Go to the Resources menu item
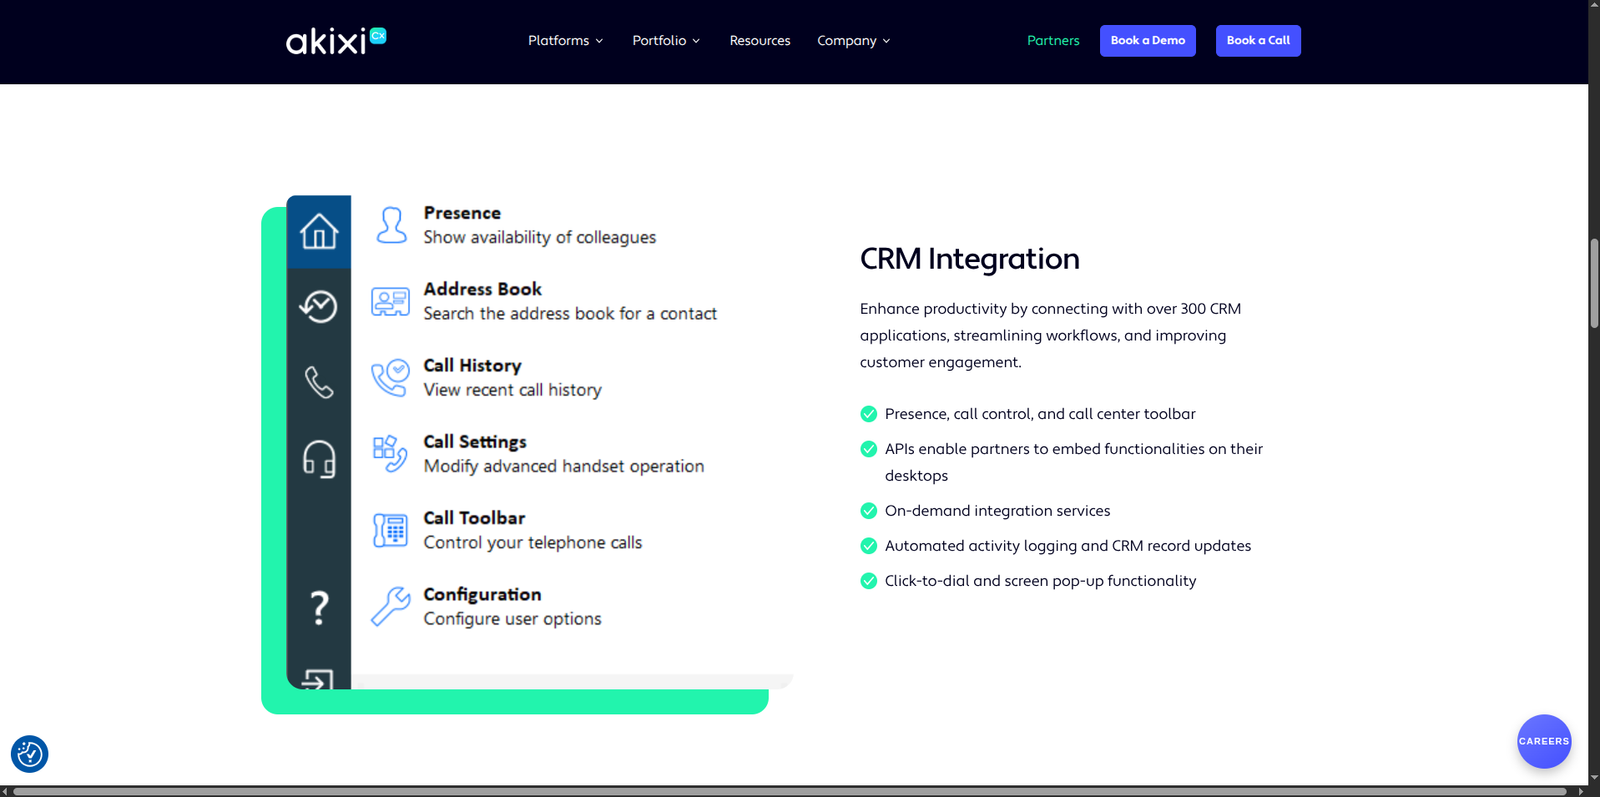 (759, 41)
